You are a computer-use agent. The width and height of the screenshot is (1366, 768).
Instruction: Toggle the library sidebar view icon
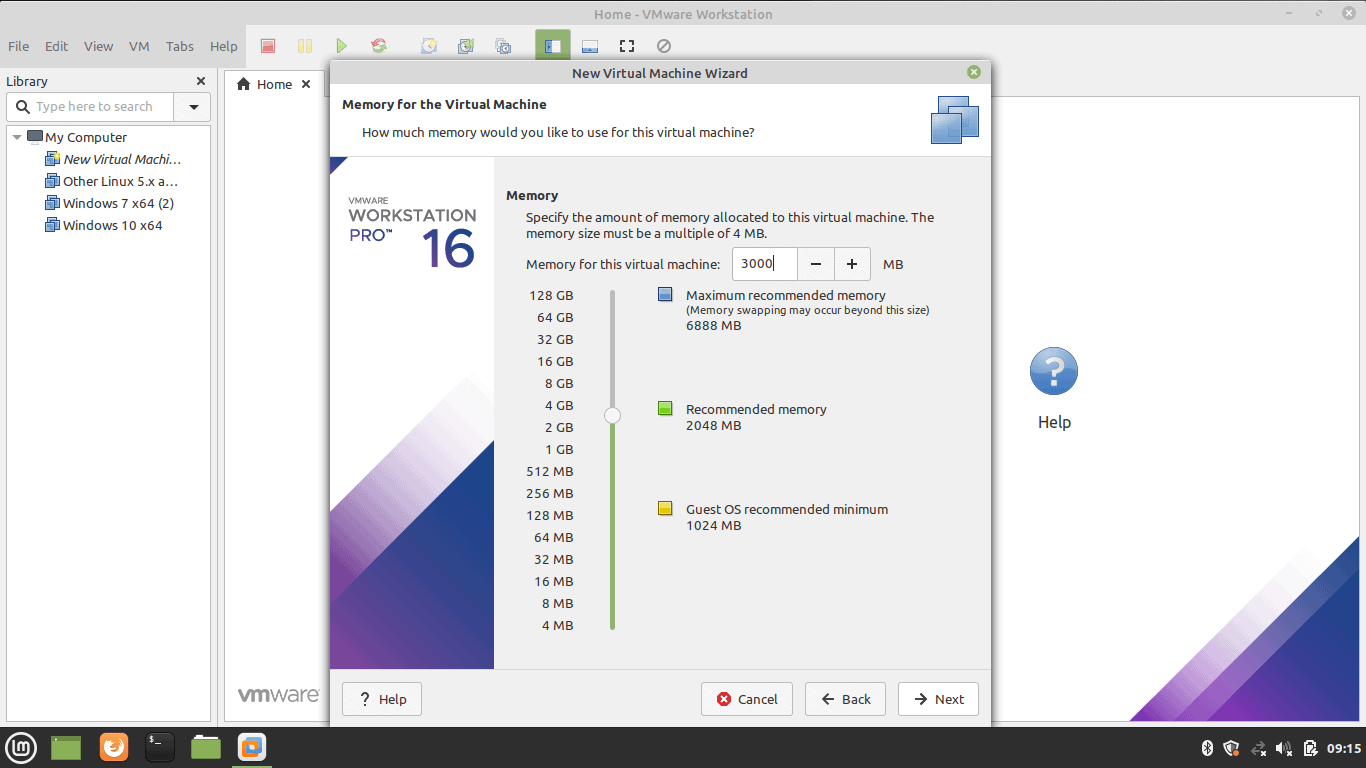(552, 46)
